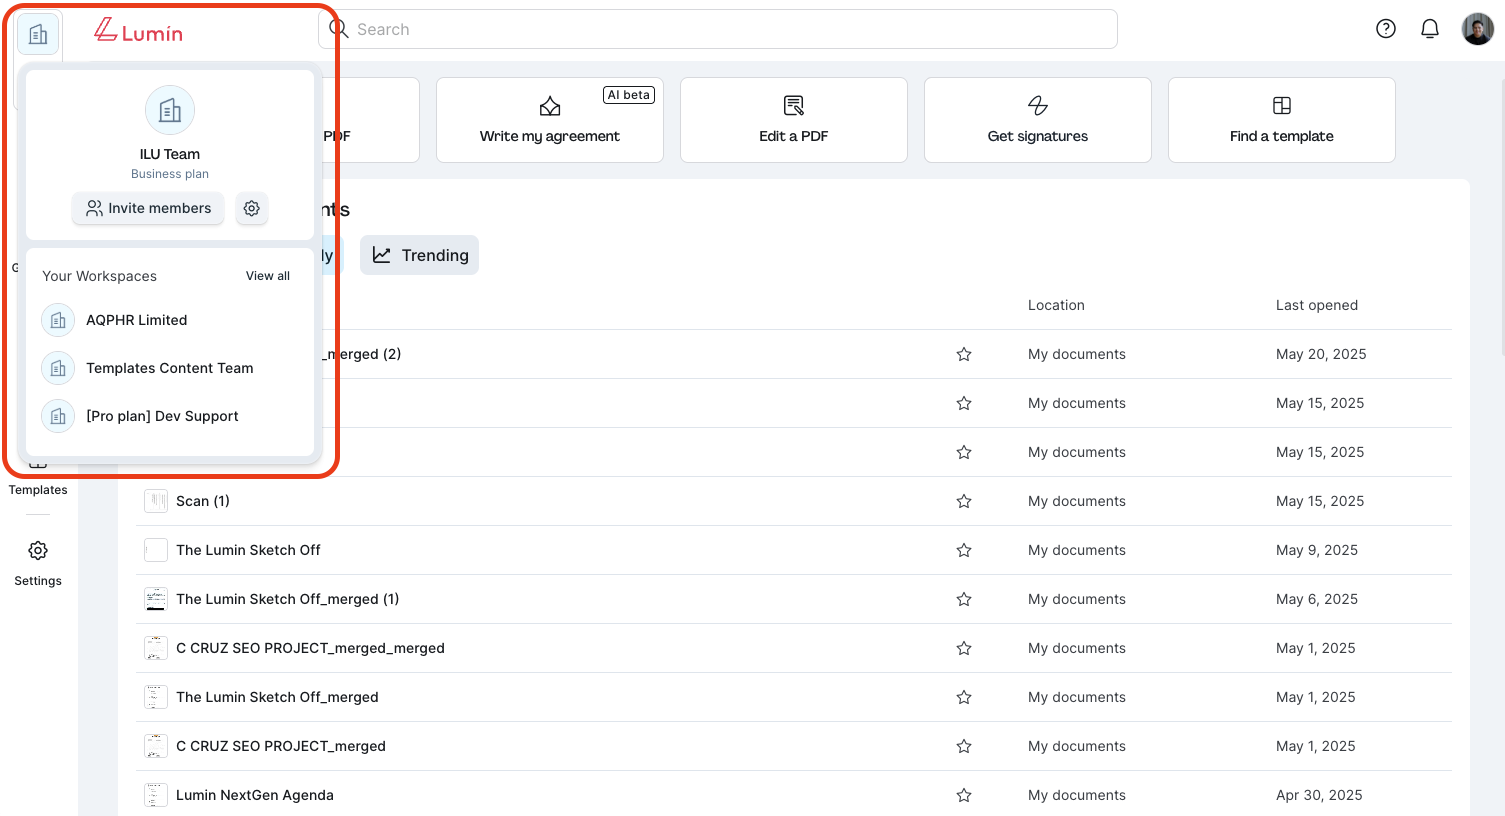Click May 20, 2025 date cell

[1321, 354]
